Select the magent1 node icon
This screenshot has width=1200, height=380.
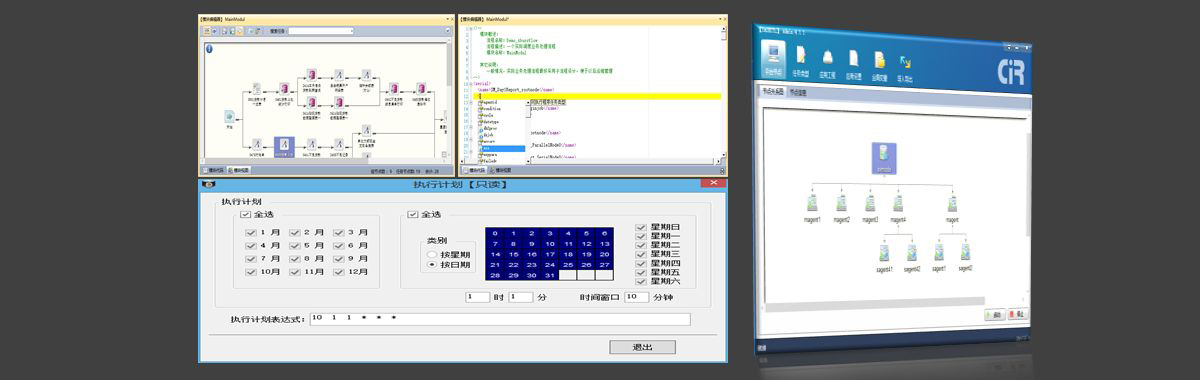pyautogui.click(x=812, y=203)
